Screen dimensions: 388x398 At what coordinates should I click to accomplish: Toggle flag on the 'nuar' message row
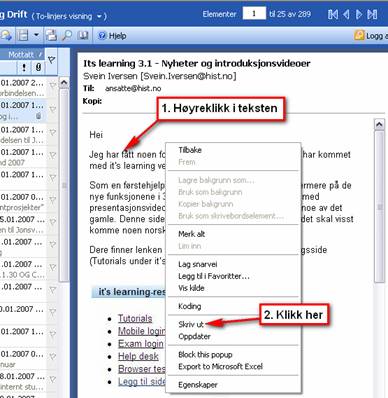click(x=52, y=357)
